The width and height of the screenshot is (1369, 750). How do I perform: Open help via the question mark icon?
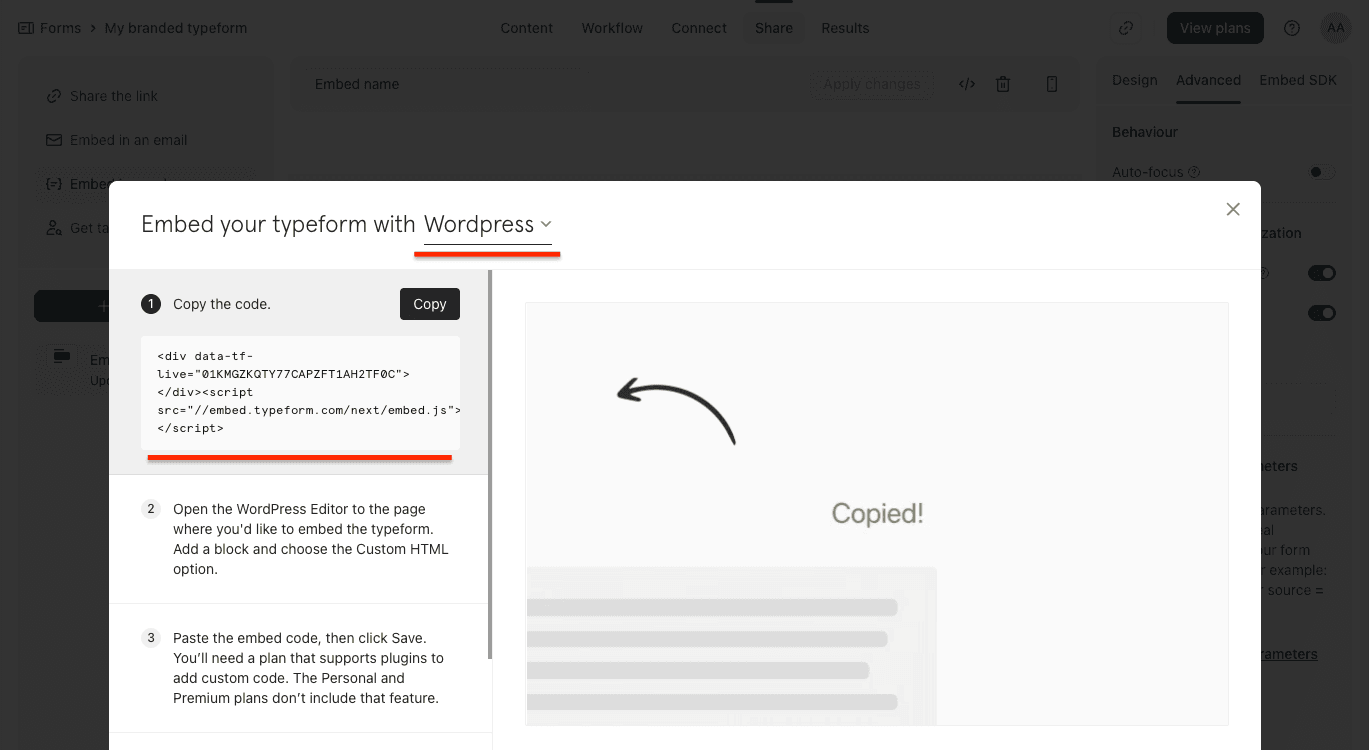1291,27
